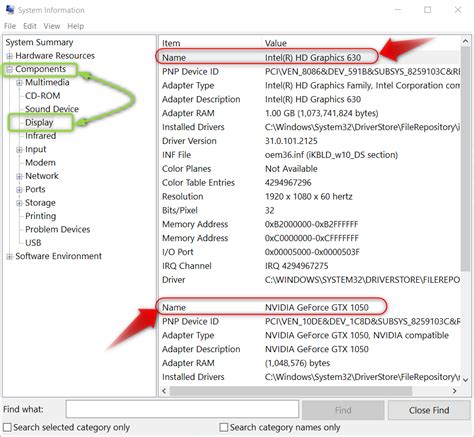Expand the Network node
This screenshot has width=474, height=437.
(19, 176)
